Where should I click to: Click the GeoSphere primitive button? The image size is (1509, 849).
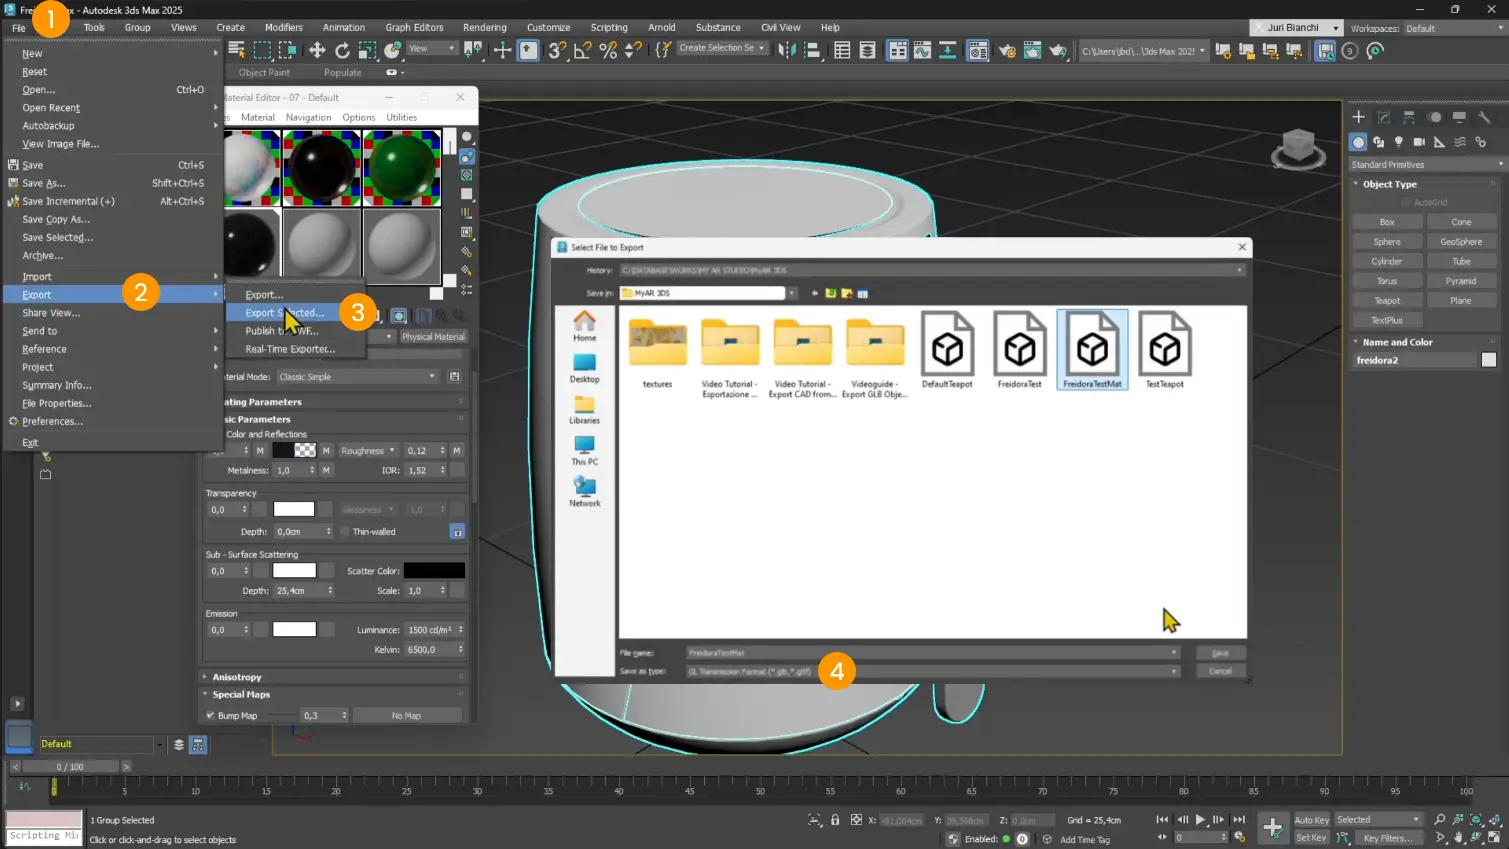tap(1461, 242)
